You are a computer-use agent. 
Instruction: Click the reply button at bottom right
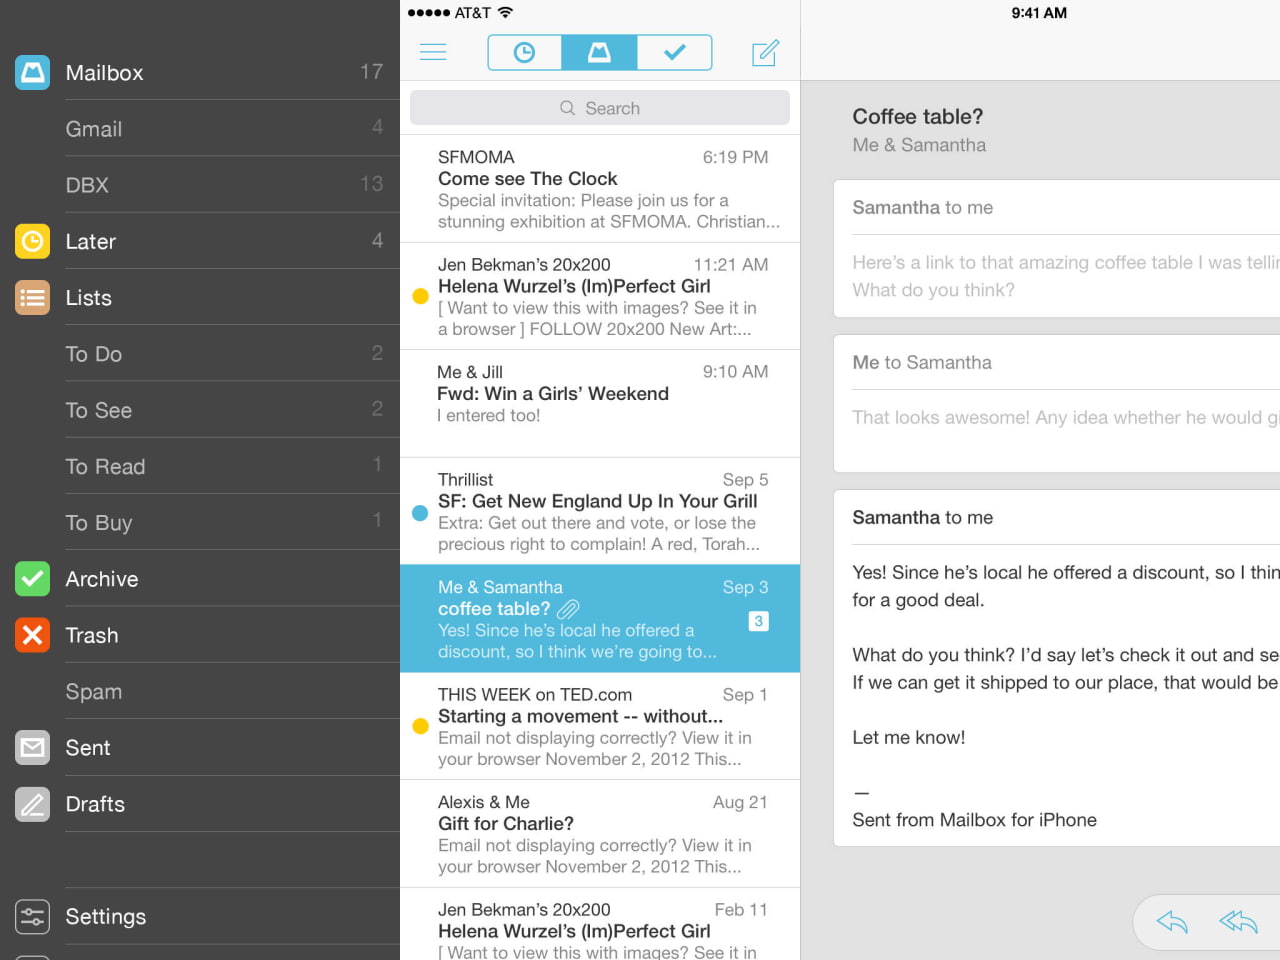tap(1172, 922)
